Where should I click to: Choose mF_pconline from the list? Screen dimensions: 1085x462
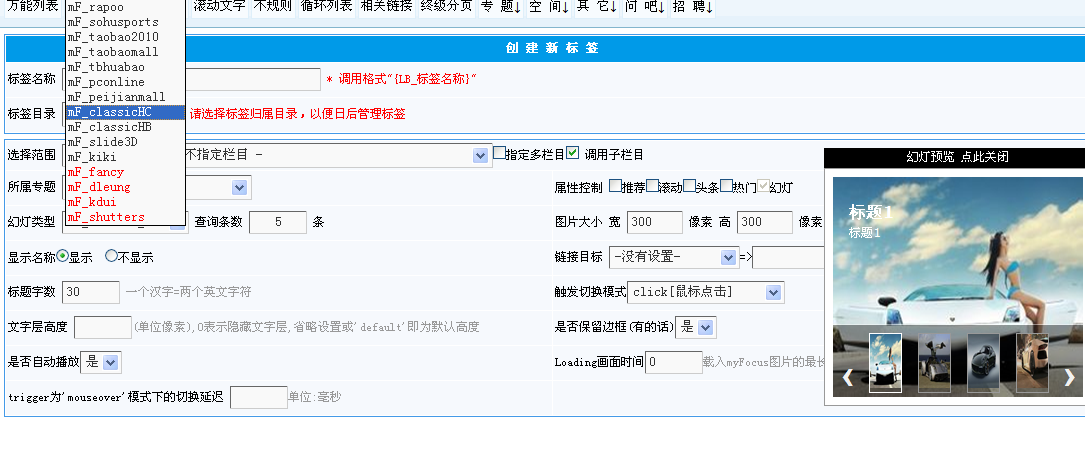click(x=125, y=82)
